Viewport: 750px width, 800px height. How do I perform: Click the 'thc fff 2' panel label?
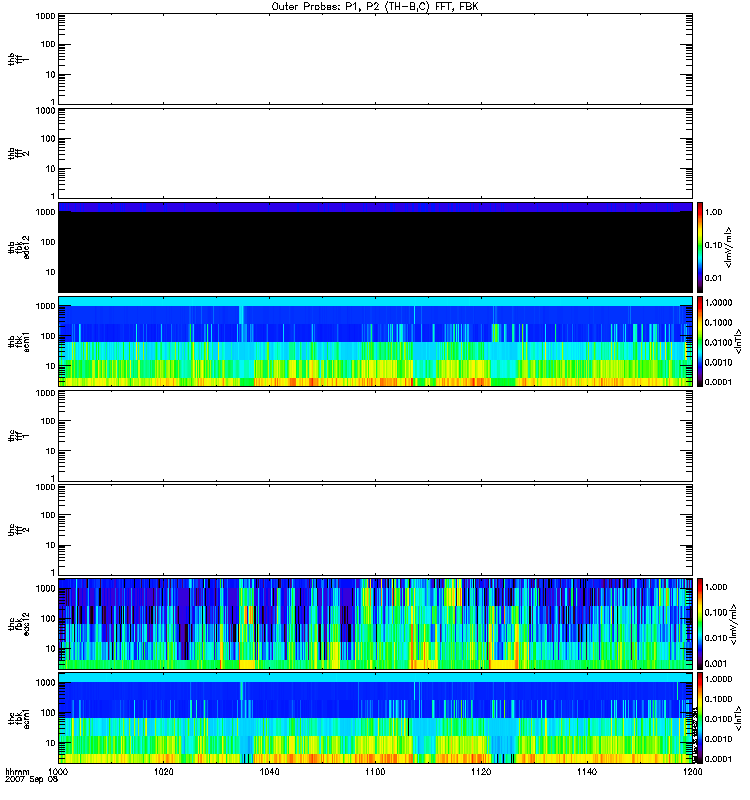point(18,530)
